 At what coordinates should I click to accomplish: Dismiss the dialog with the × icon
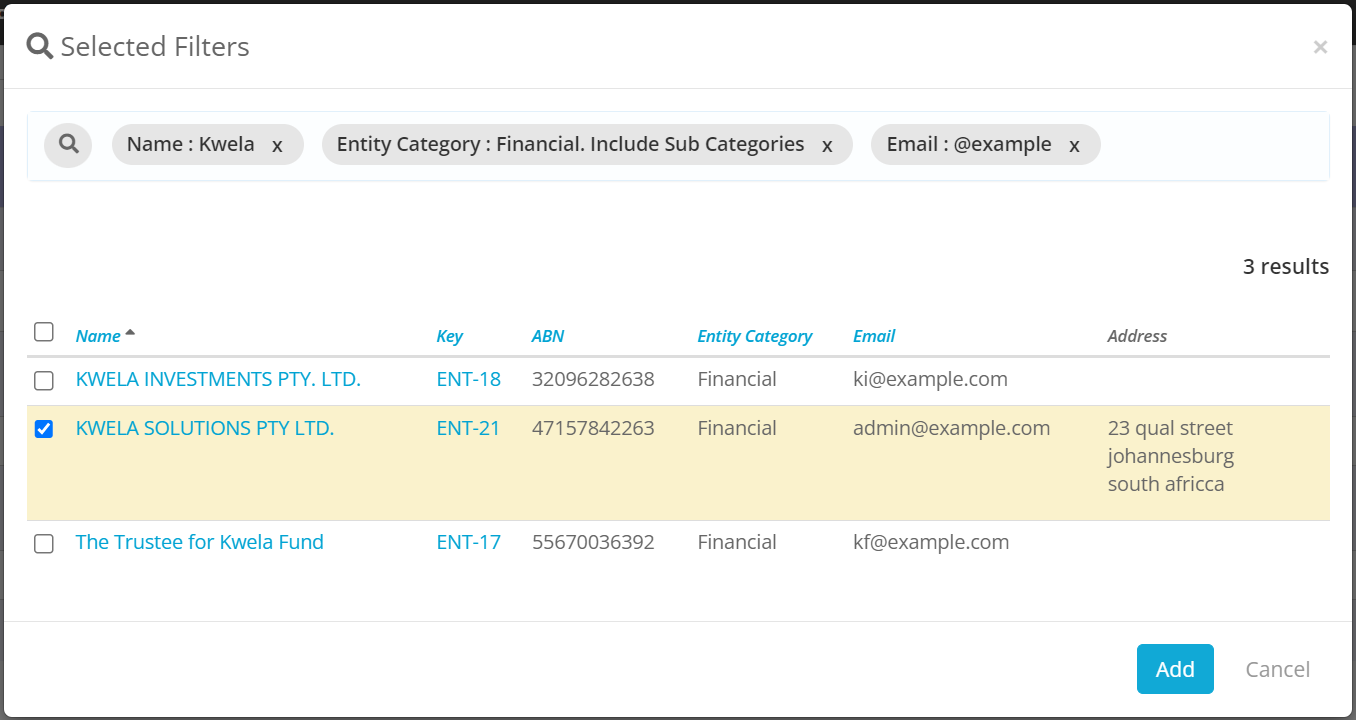click(x=1320, y=46)
